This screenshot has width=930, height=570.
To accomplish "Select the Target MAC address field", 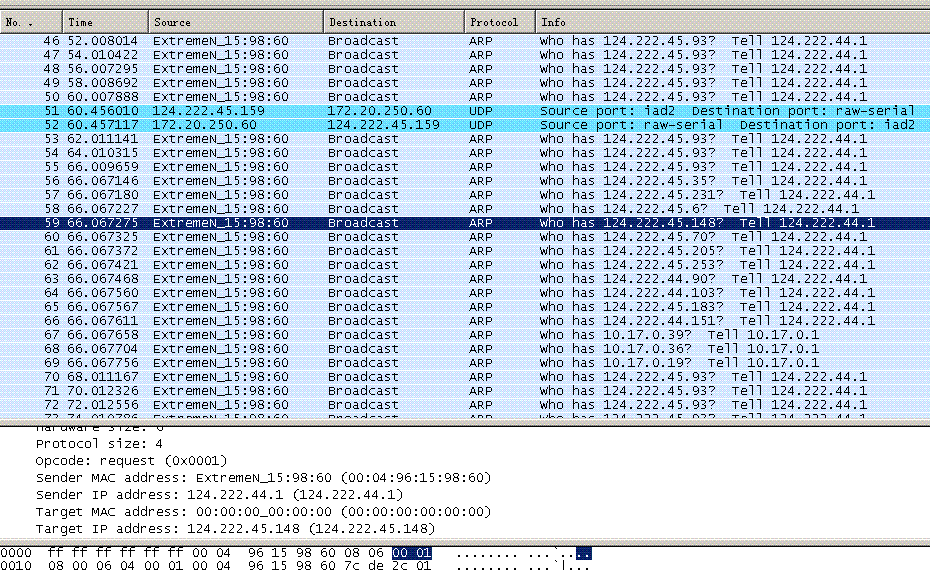I will coord(263,511).
